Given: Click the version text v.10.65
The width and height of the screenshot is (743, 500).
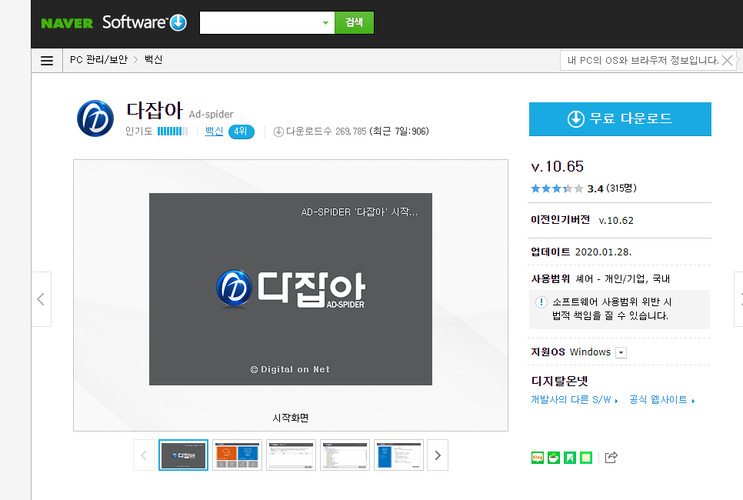Looking at the screenshot, I should click(557, 167).
